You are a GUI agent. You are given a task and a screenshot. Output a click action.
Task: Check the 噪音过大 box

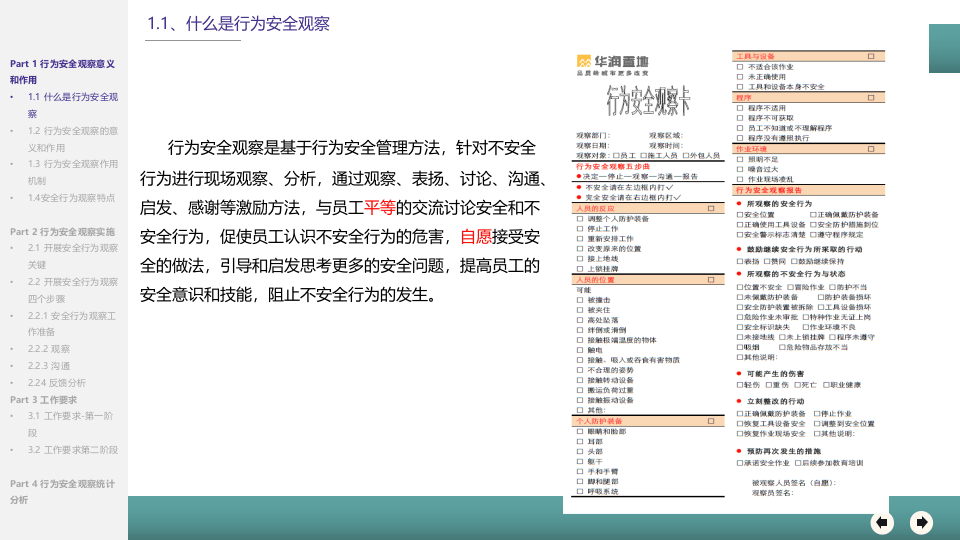pos(740,170)
